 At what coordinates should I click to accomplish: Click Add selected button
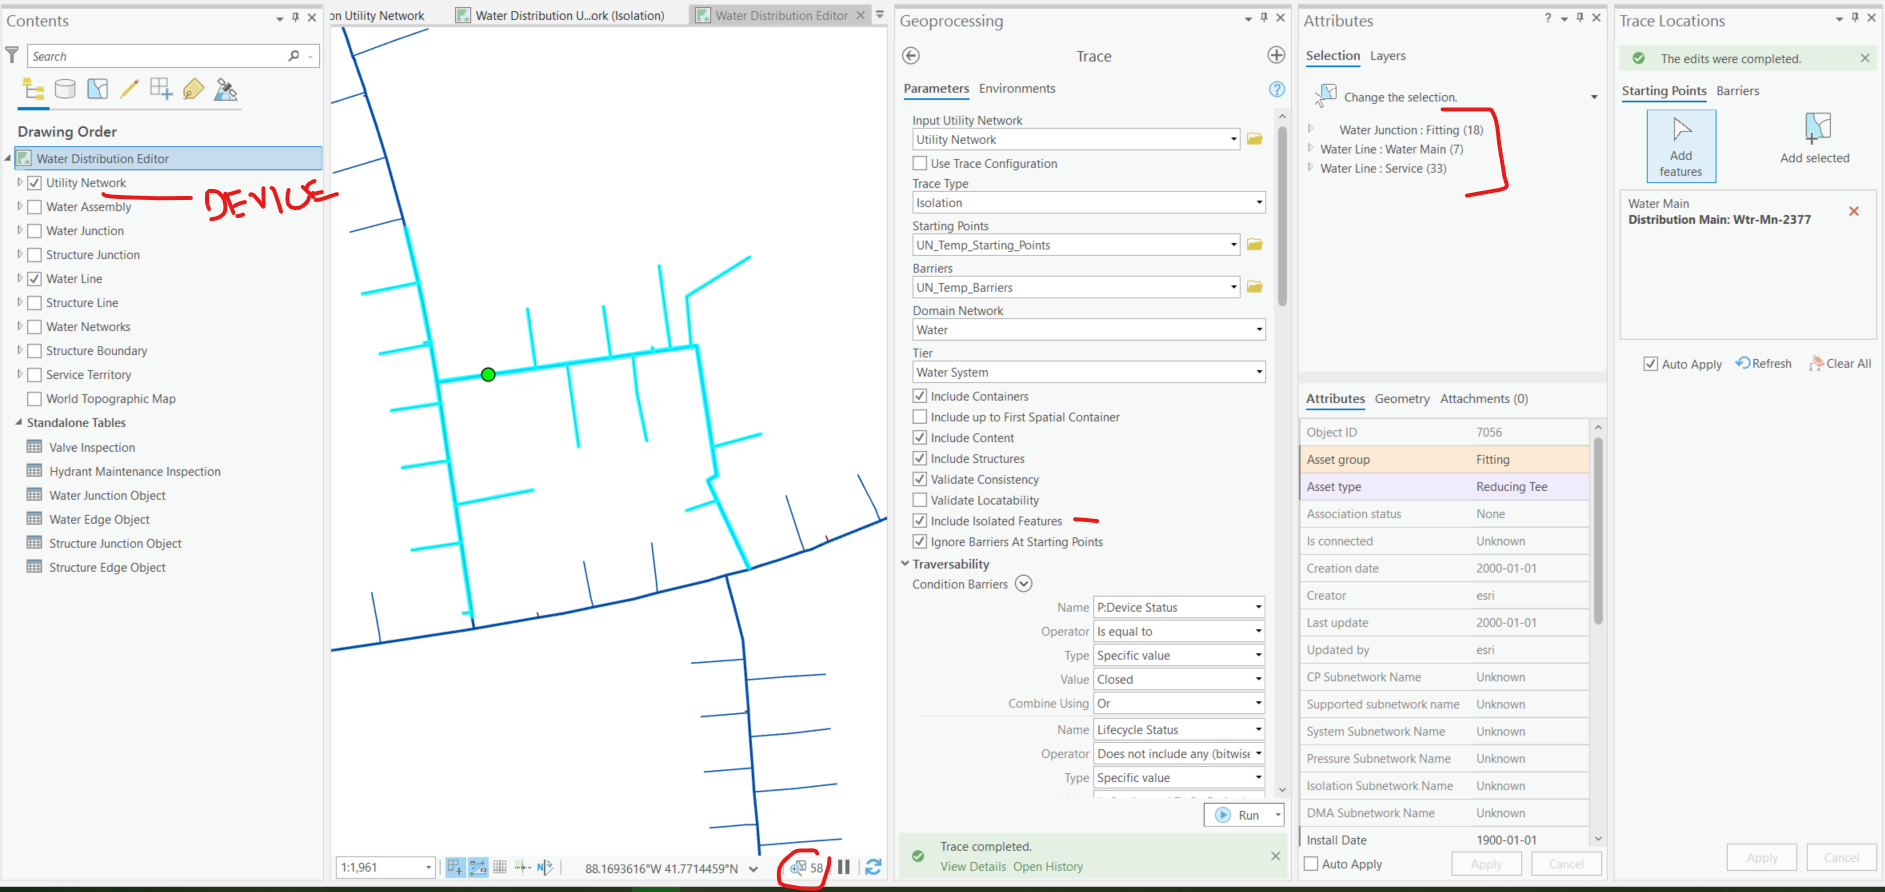[x=1814, y=139]
